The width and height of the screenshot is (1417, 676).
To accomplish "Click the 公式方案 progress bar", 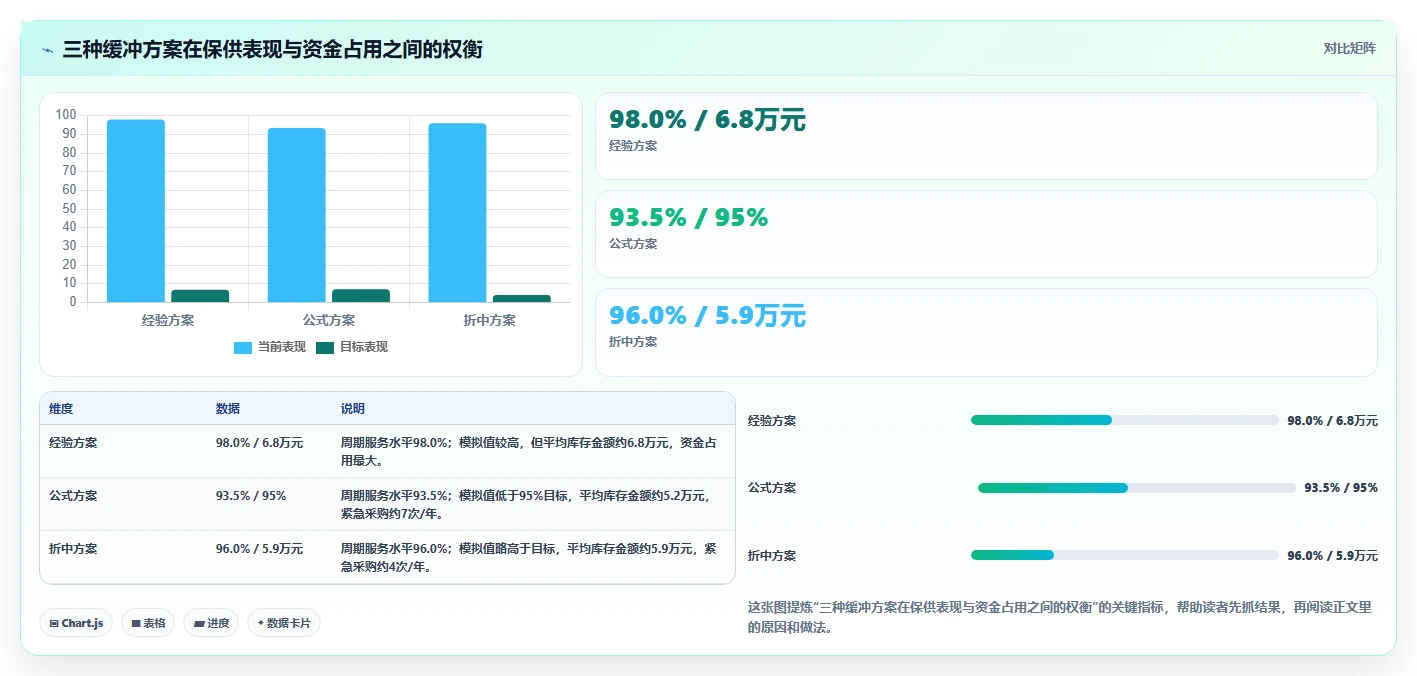I will coord(1137,488).
